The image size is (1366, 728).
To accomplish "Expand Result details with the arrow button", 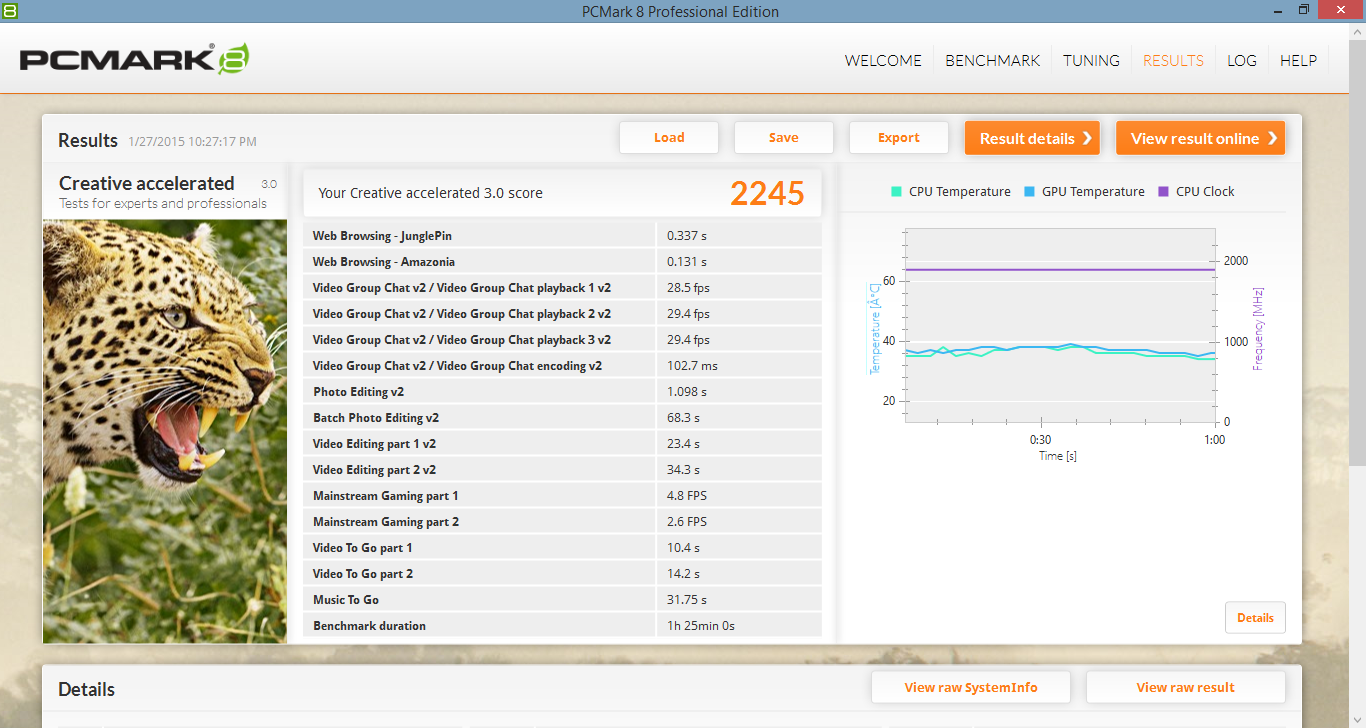I will 1032,138.
